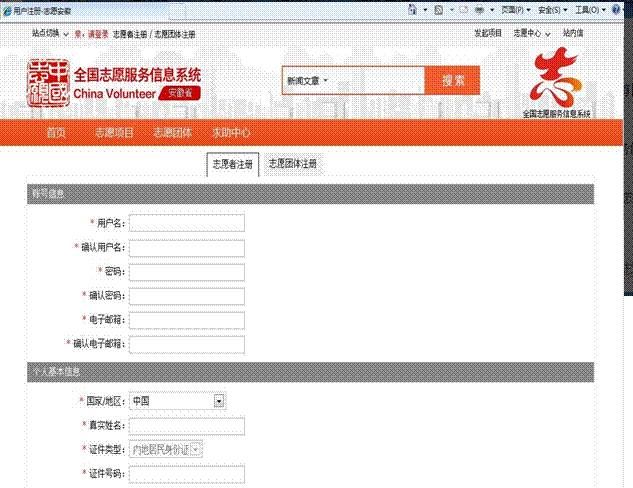This screenshot has width=633, height=488.
Task: Open 志愿项目 in navigation bar
Action: pos(114,132)
